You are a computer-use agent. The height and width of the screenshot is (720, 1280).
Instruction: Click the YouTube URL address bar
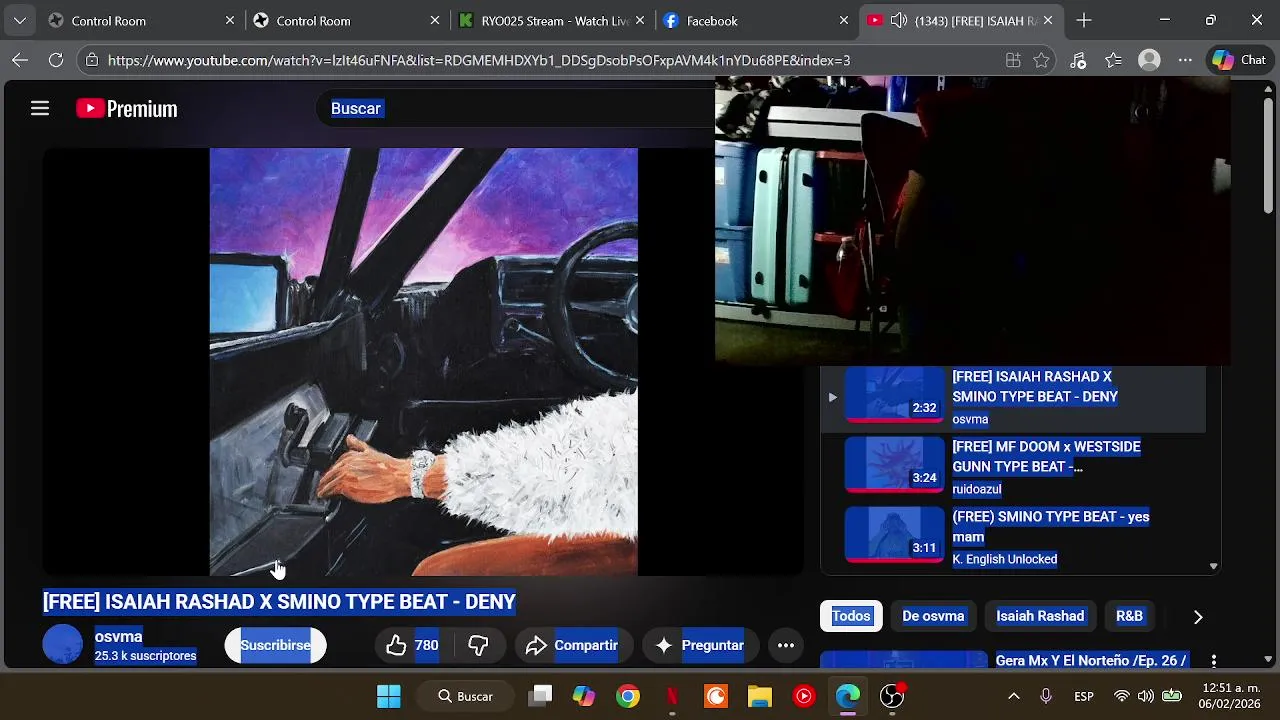click(478, 60)
